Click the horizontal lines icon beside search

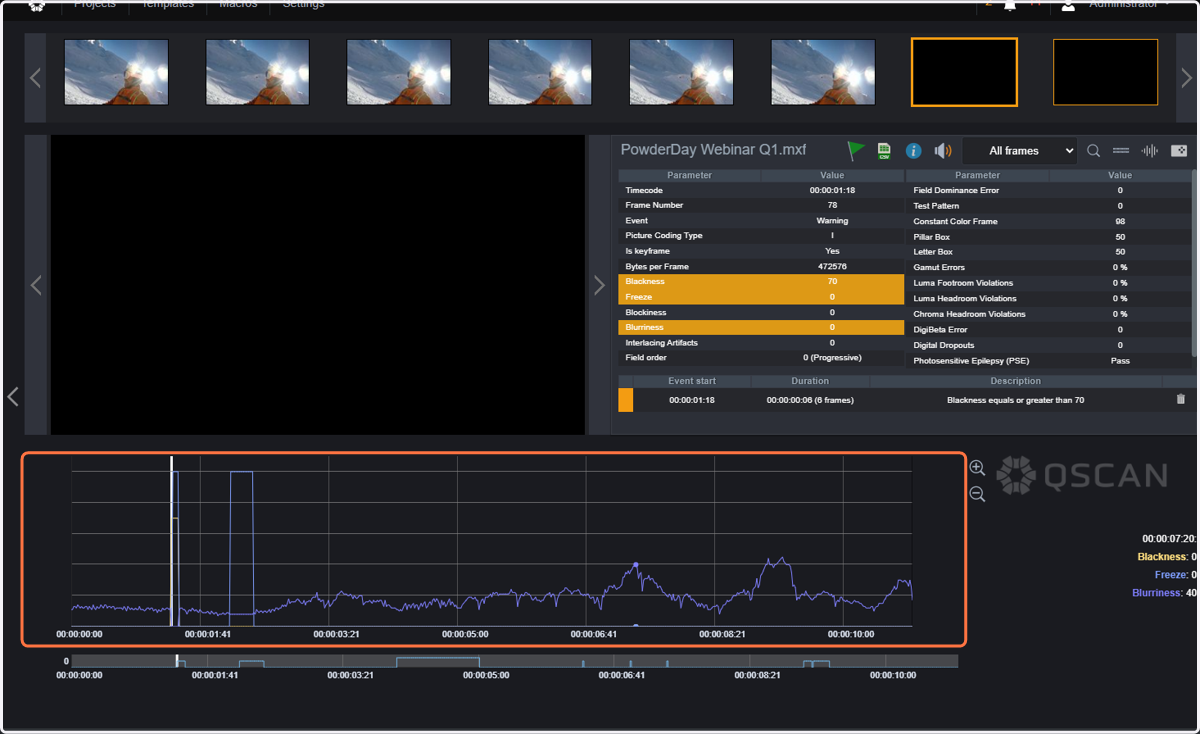pyautogui.click(x=1121, y=151)
